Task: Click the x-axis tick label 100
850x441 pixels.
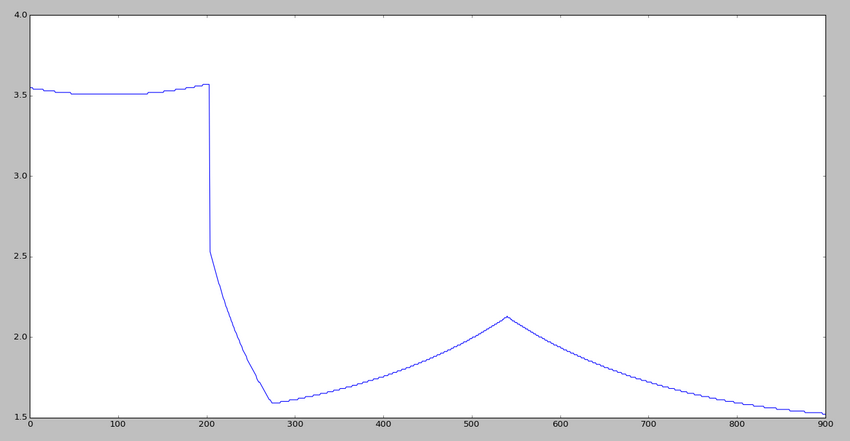Action: point(118,426)
